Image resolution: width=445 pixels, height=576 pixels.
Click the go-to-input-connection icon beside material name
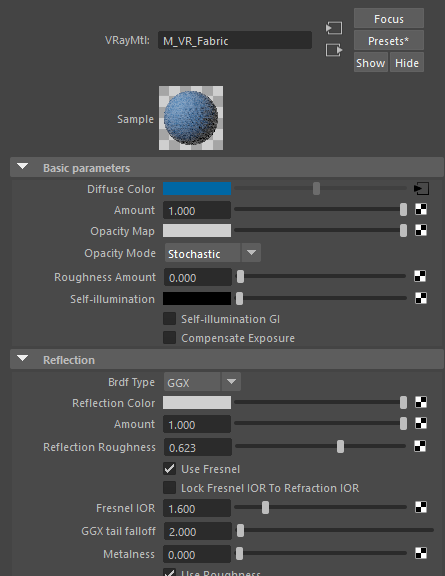pos(334,28)
